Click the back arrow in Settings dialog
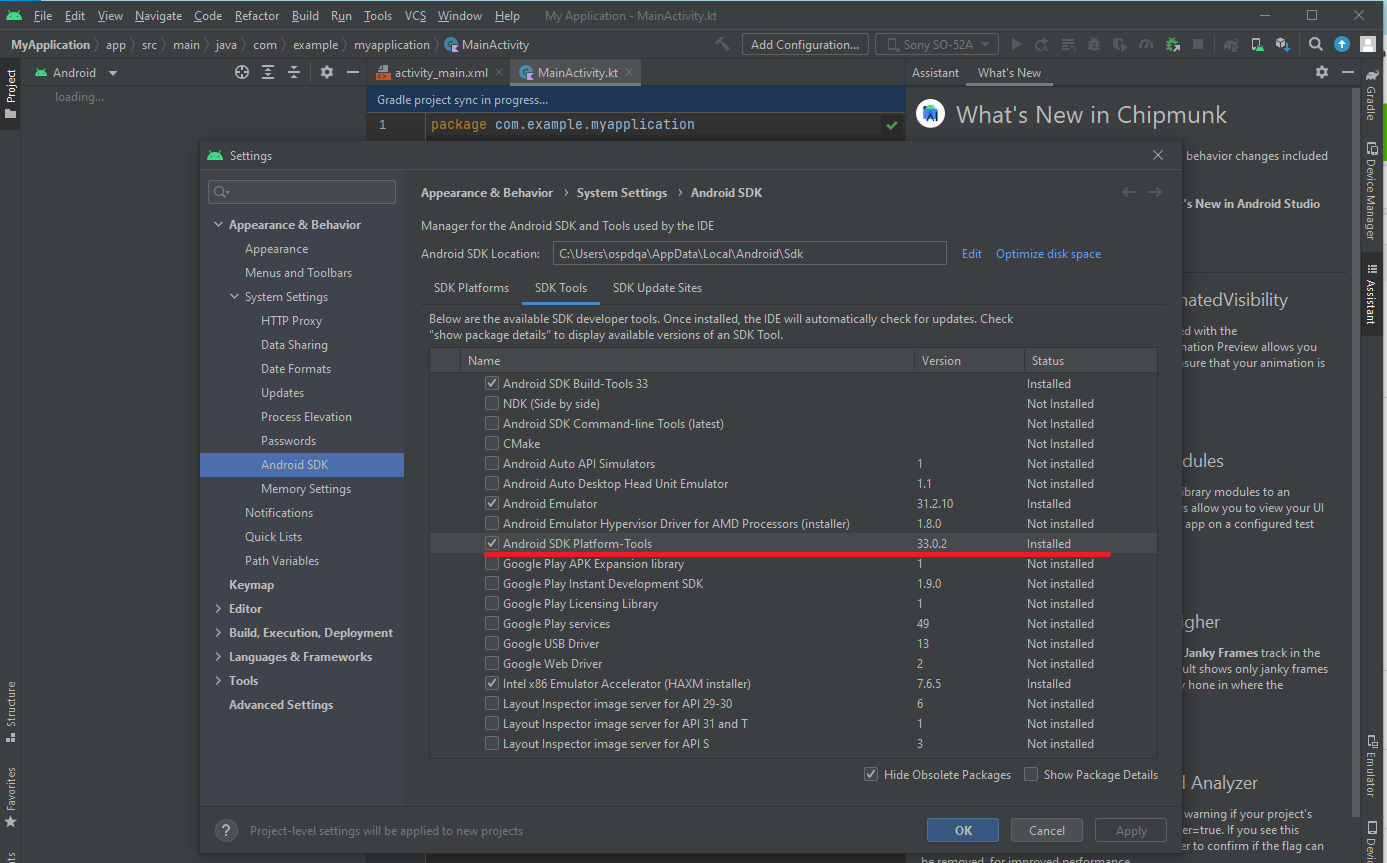Viewport: 1387px width, 863px height. point(1129,192)
